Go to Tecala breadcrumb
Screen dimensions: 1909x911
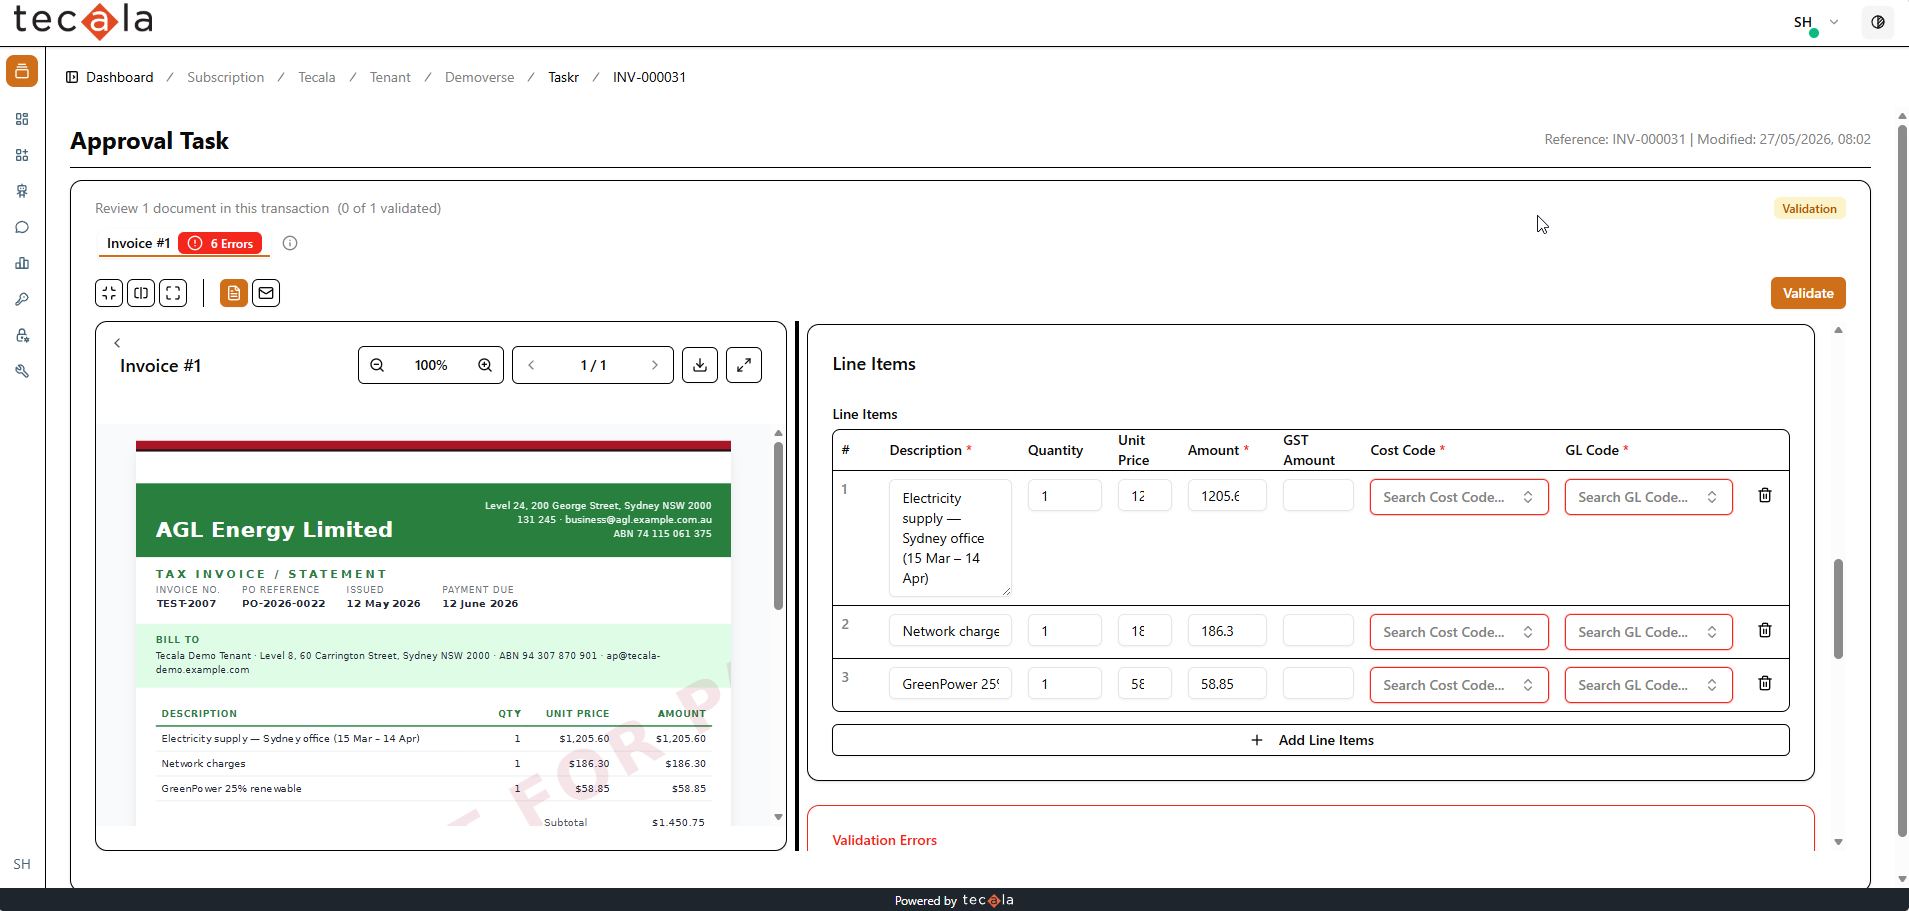tap(317, 77)
